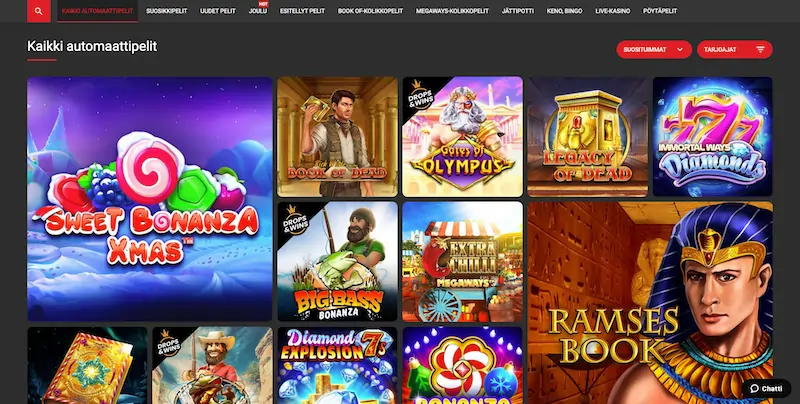Open Immortal Ways Diamonds game
Image resolution: width=800 pixels, height=404 pixels.
pos(713,137)
